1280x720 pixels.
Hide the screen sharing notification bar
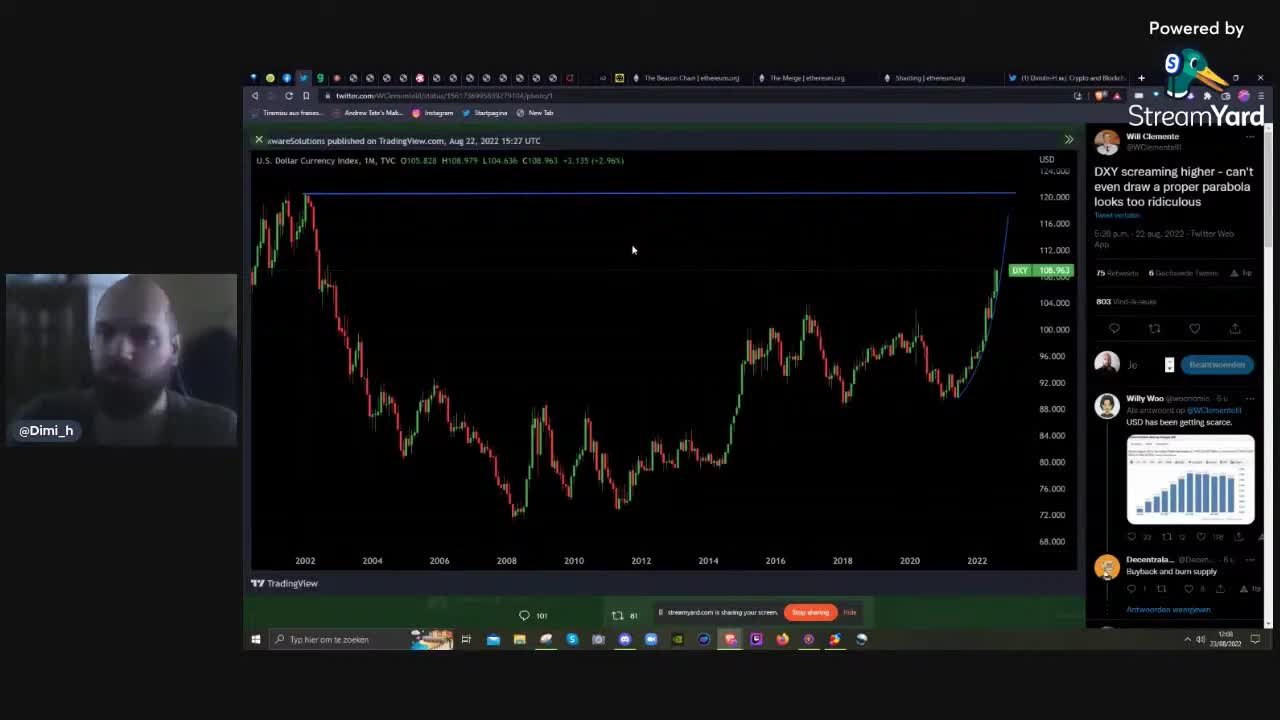(849, 612)
